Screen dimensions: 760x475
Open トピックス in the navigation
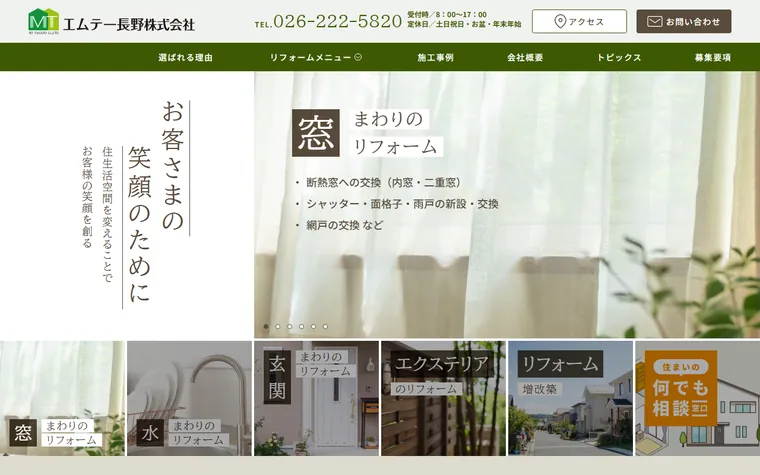[619, 57]
